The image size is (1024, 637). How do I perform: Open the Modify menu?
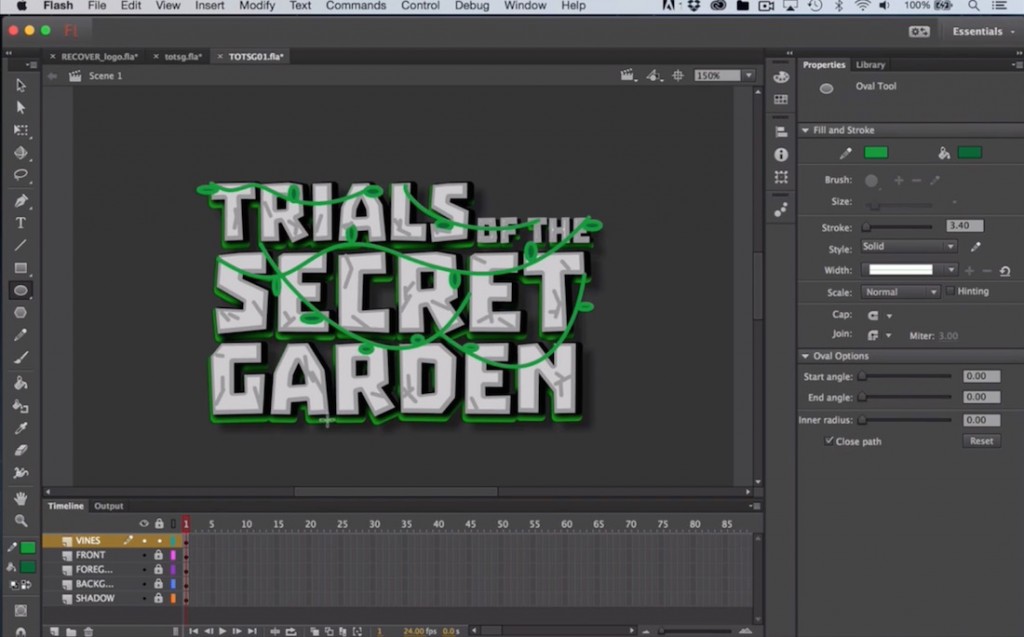(257, 5)
